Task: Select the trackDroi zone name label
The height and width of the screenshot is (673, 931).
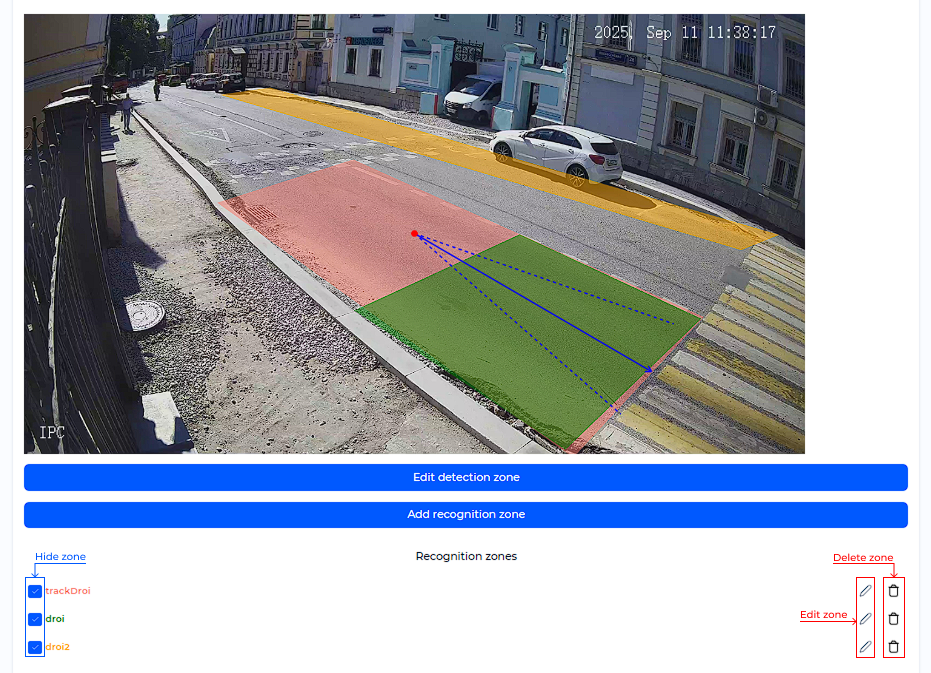Action: (x=68, y=591)
